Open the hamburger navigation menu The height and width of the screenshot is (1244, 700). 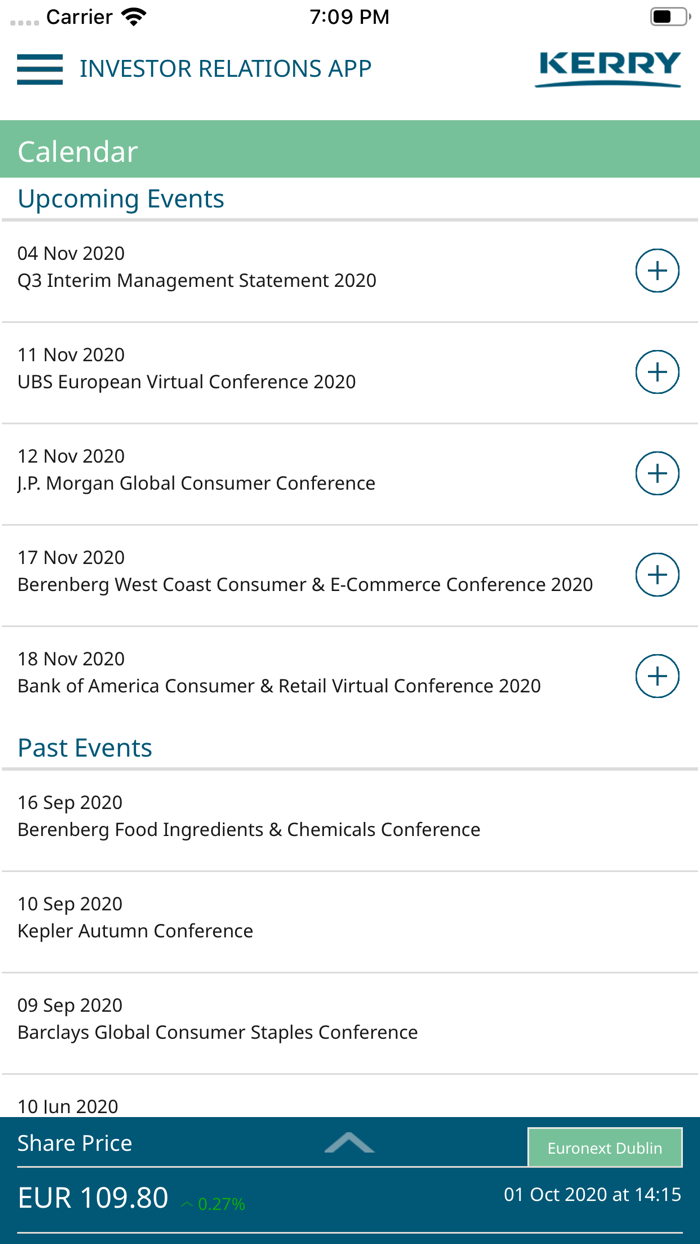39,69
